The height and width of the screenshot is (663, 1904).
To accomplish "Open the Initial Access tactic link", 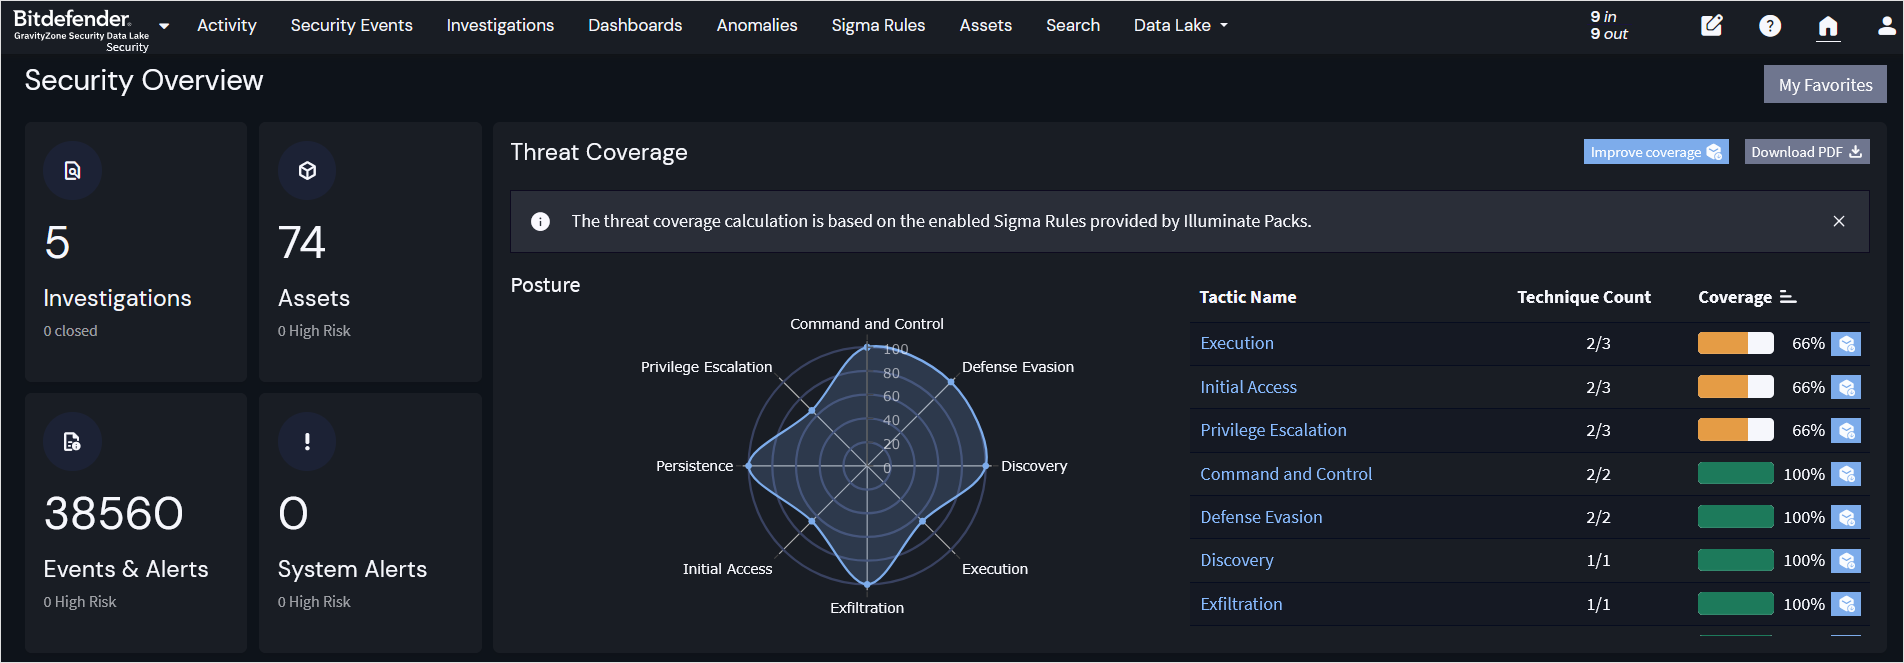I will (1248, 387).
